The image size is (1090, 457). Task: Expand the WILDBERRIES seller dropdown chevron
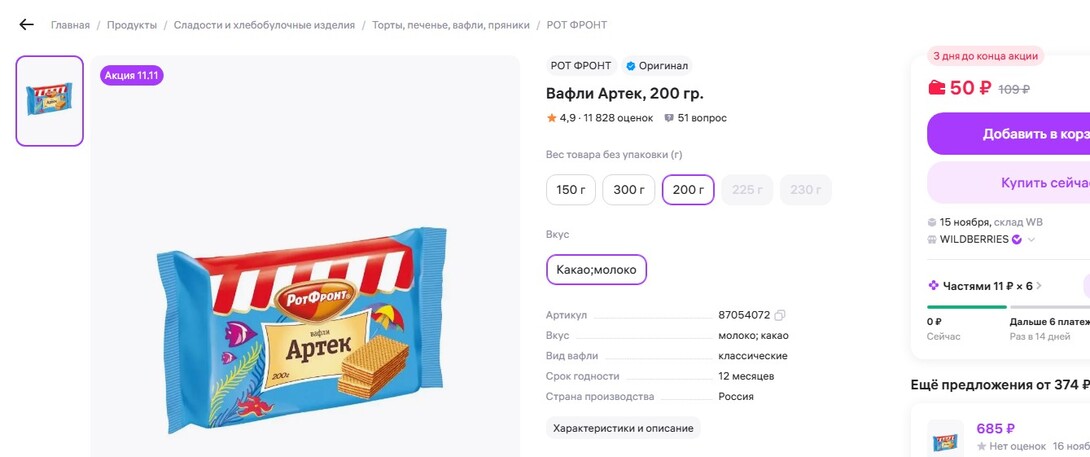coord(1032,240)
